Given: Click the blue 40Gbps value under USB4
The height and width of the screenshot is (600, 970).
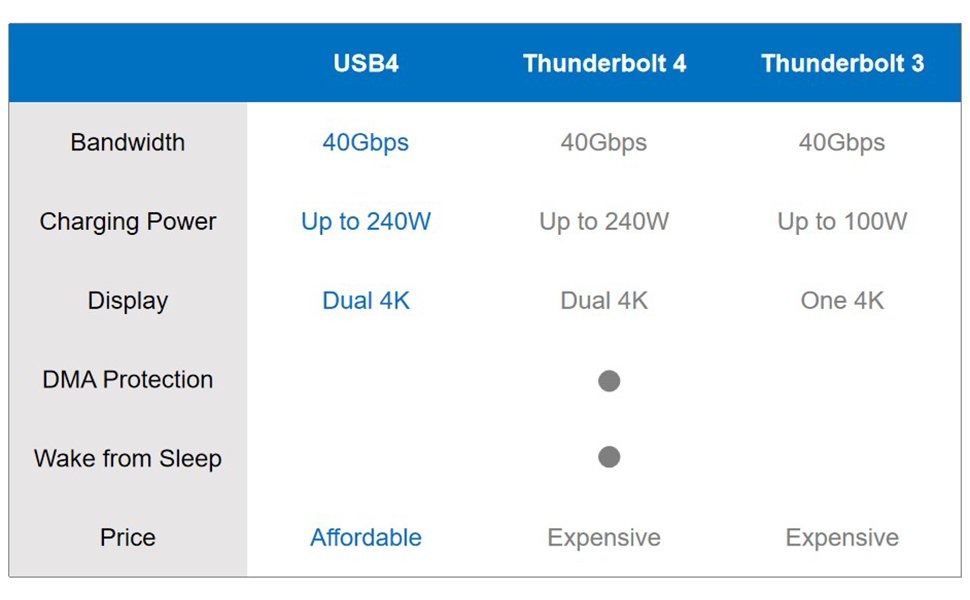Looking at the screenshot, I should [365, 142].
